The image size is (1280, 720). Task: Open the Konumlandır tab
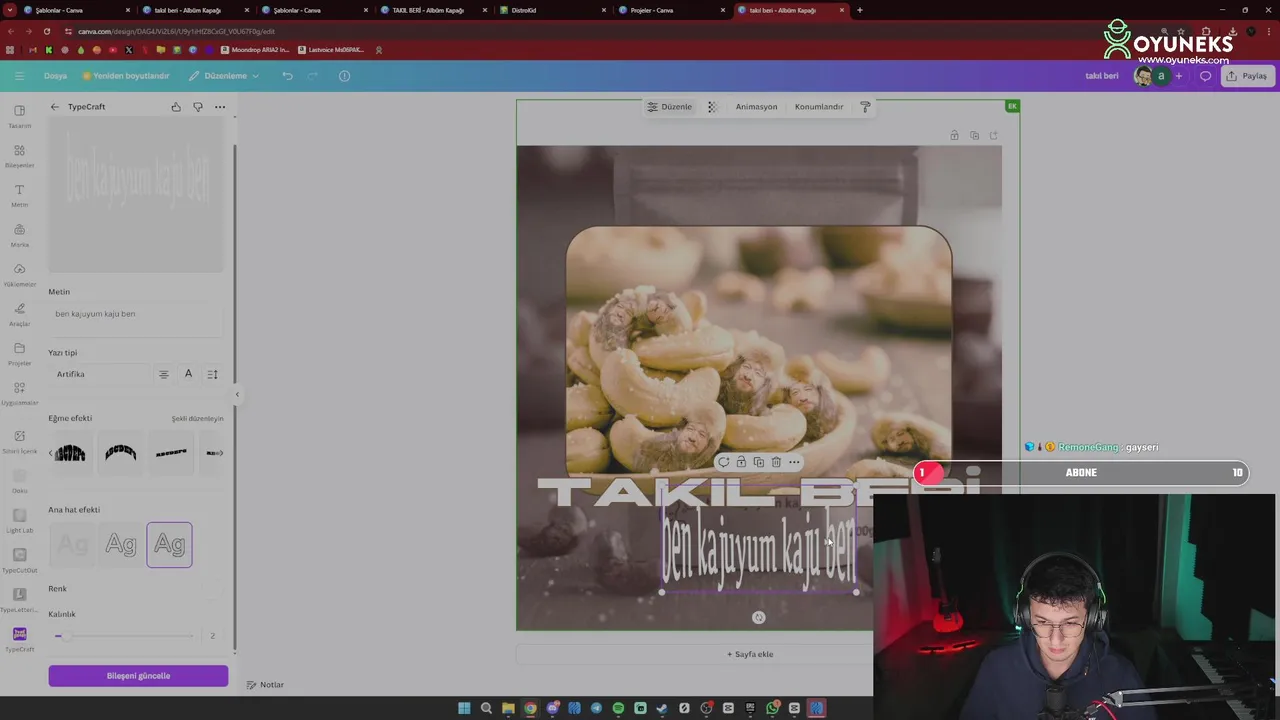coord(819,107)
